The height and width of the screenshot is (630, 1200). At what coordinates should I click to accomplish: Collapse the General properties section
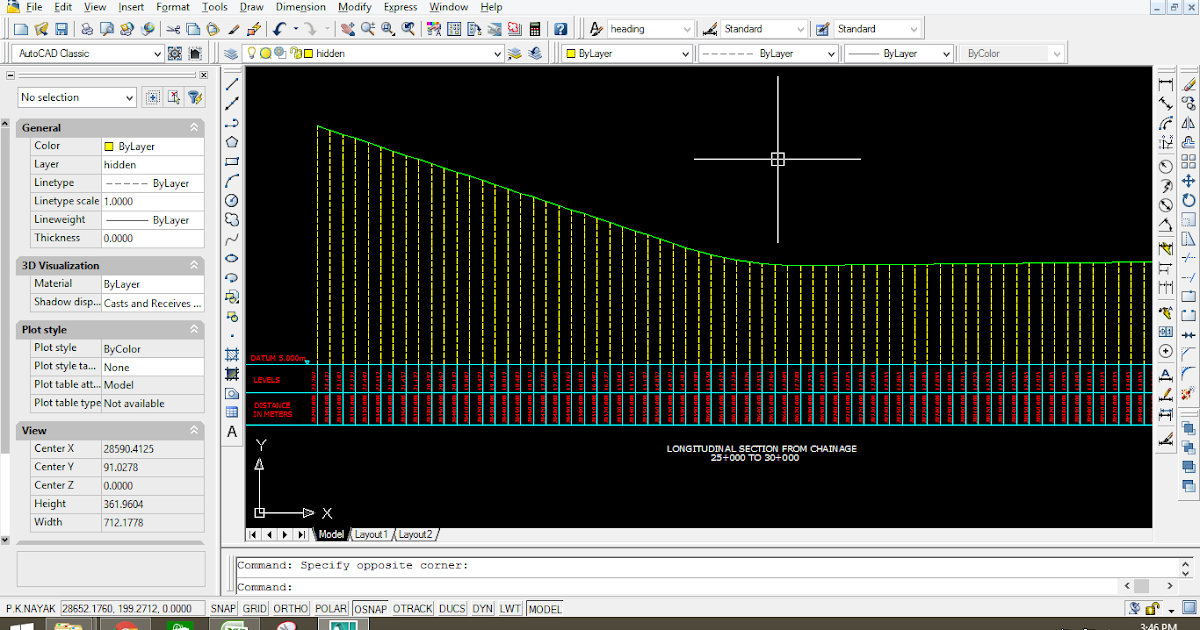[x=194, y=128]
